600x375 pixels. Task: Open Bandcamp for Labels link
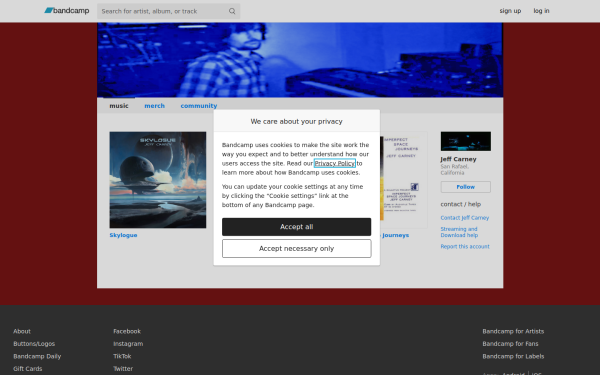click(513, 356)
